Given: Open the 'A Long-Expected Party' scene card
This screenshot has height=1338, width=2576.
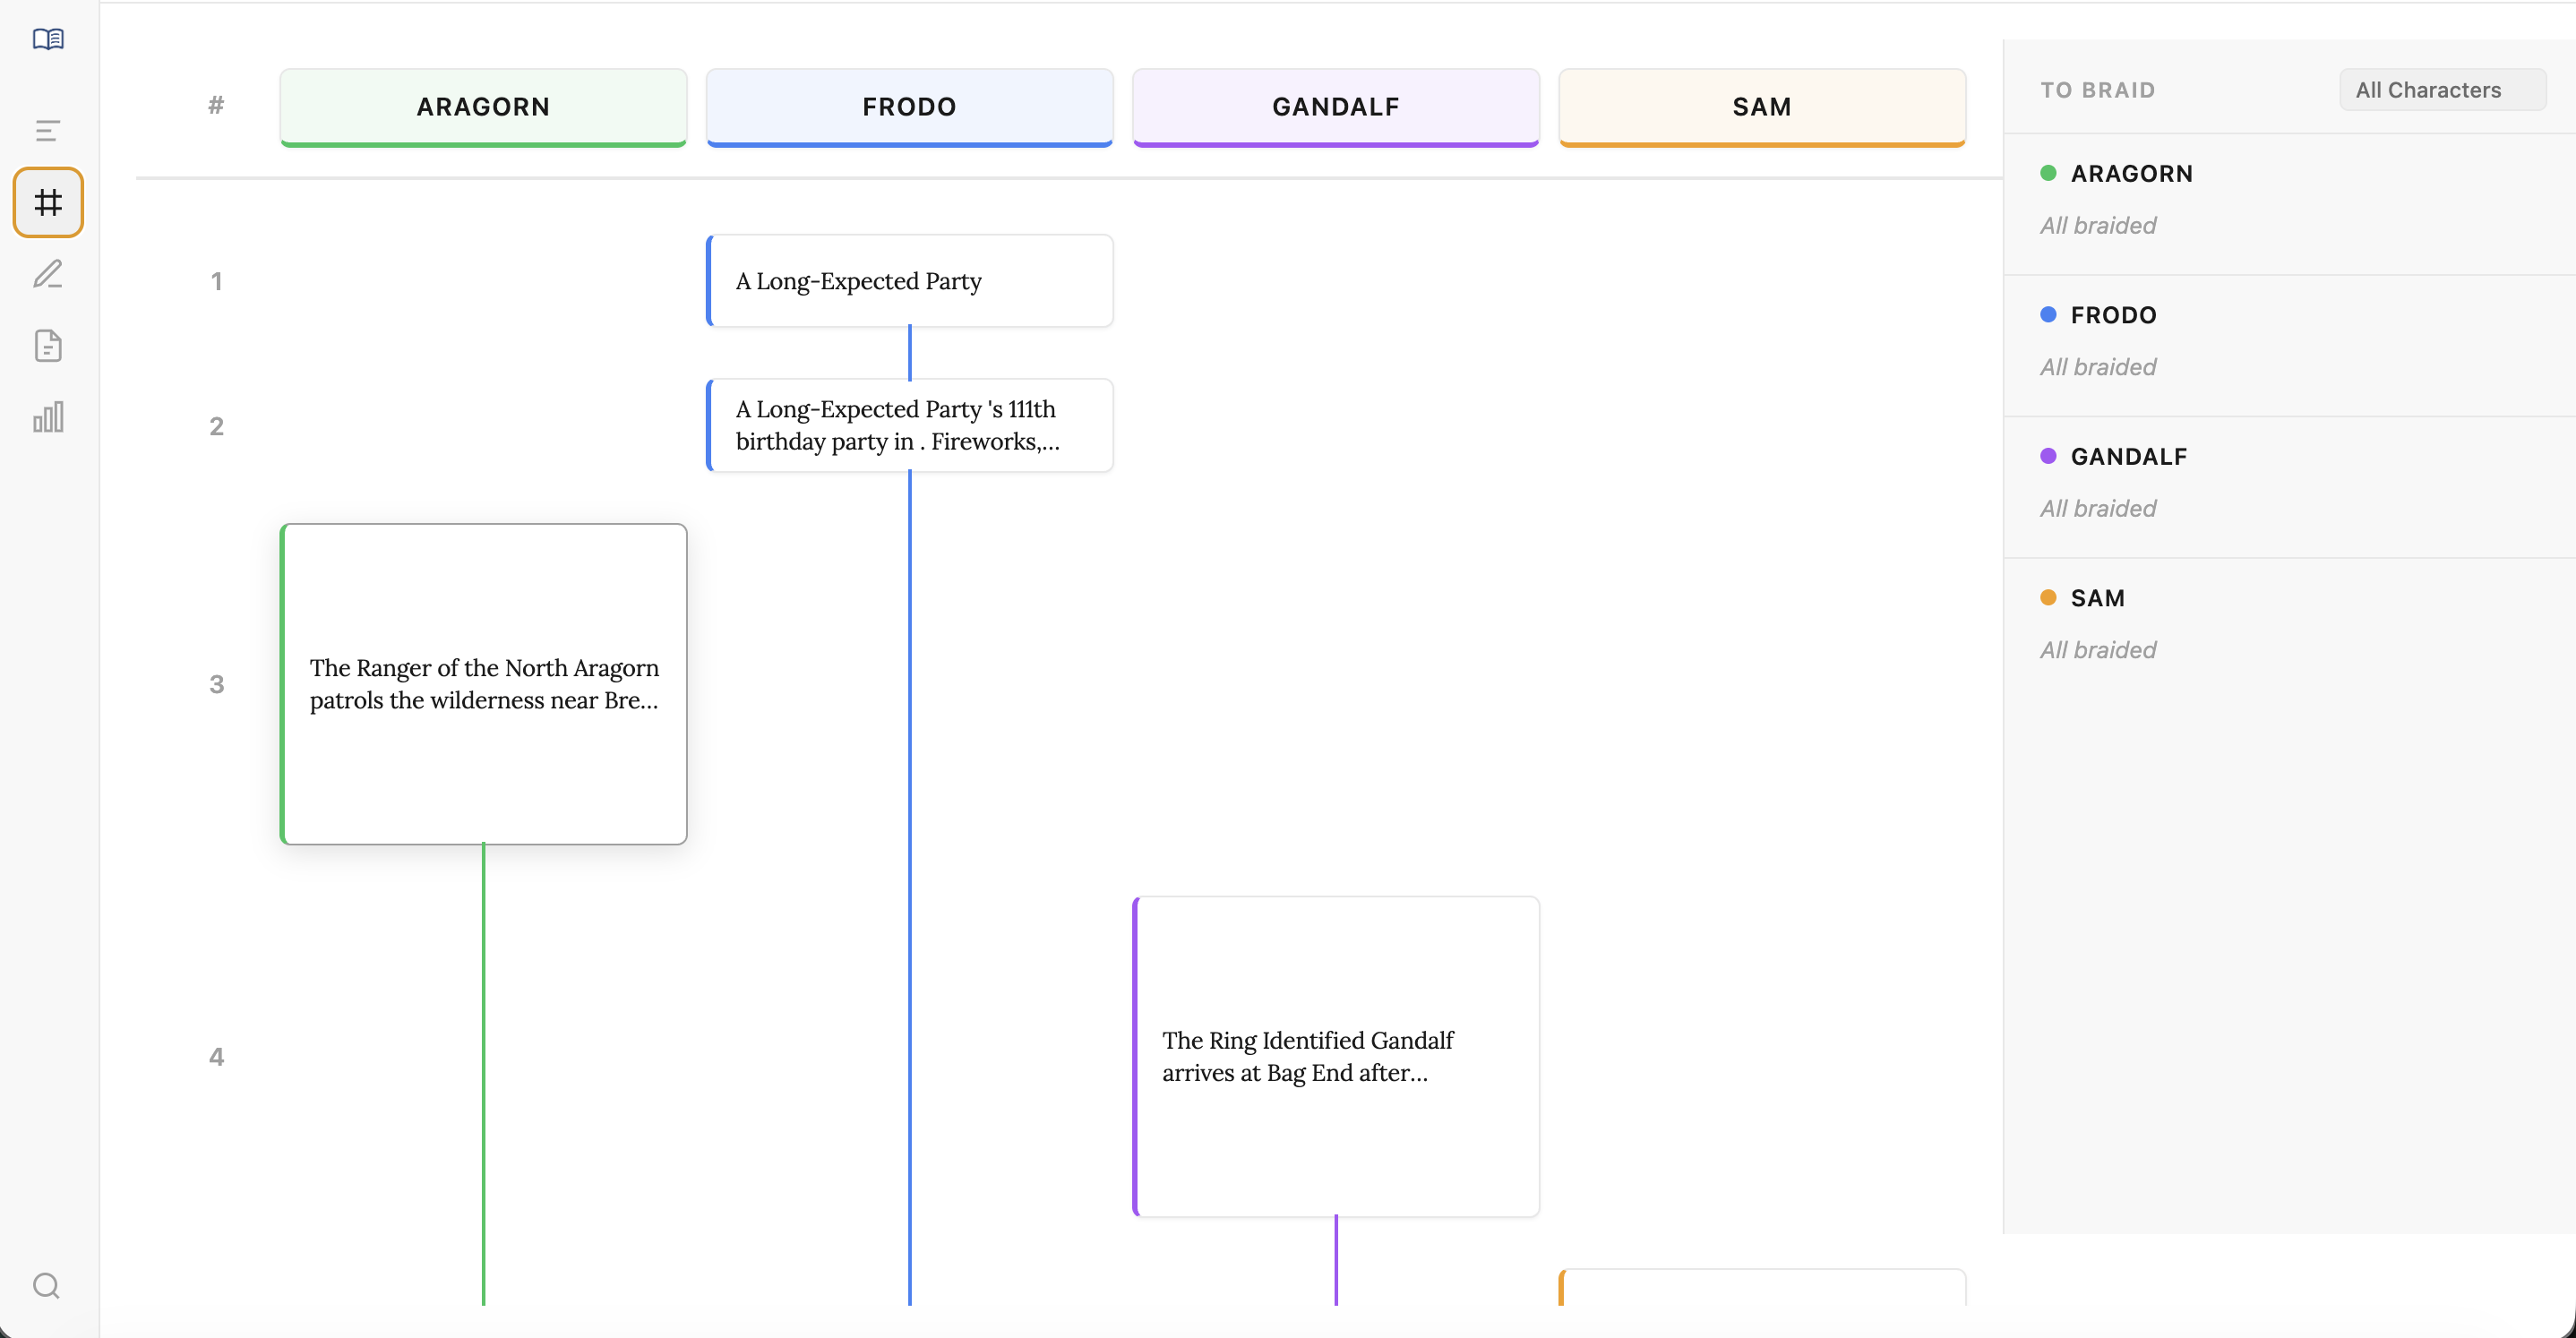Looking at the screenshot, I should coord(909,281).
